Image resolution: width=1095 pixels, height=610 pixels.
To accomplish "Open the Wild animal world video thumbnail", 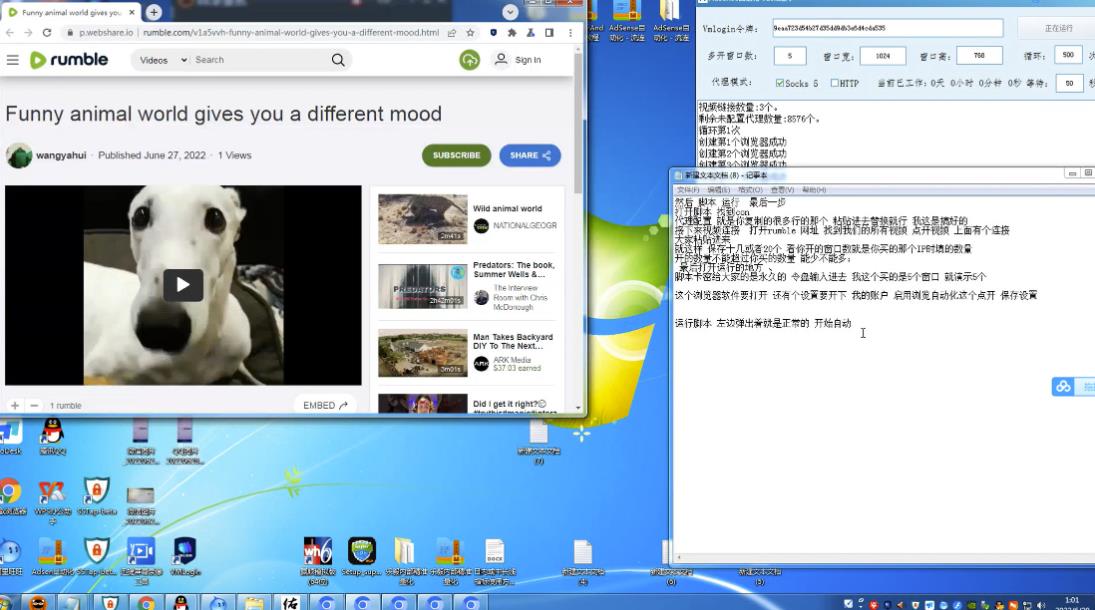I will pos(422,219).
